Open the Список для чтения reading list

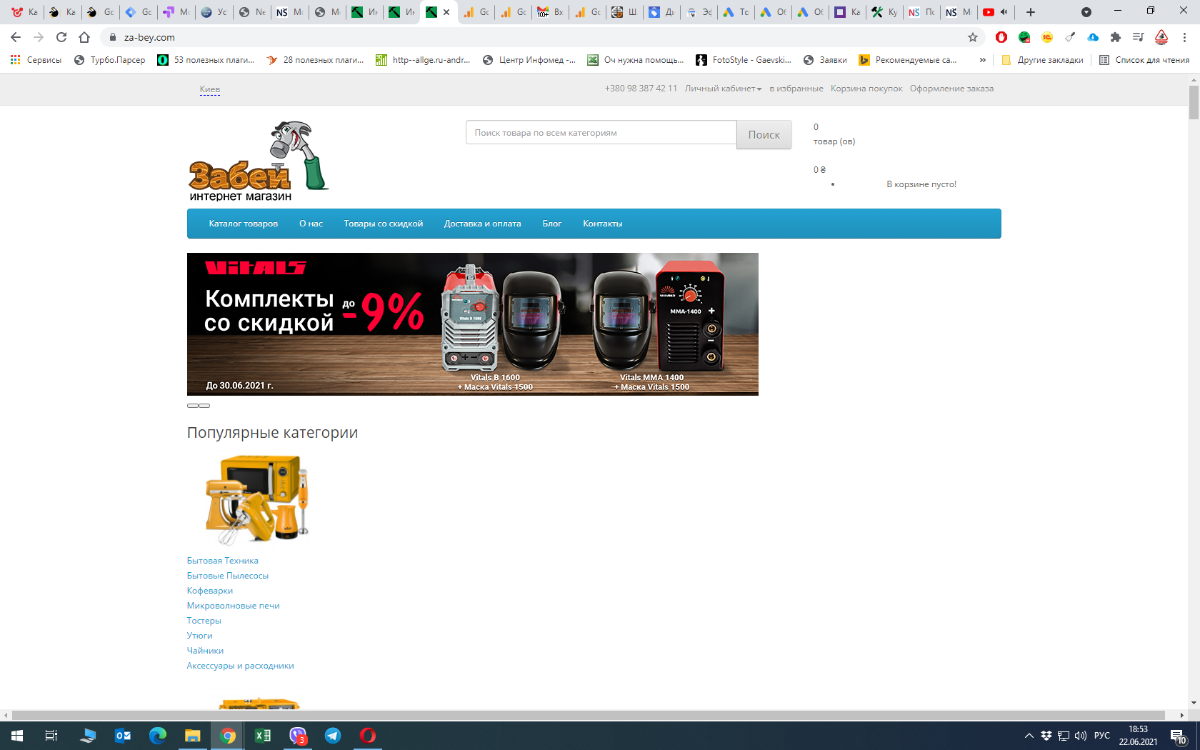coord(1144,60)
